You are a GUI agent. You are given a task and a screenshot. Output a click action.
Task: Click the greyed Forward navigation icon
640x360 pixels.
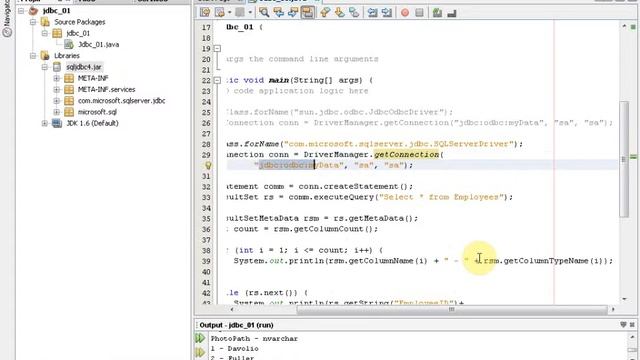coord(240,13)
